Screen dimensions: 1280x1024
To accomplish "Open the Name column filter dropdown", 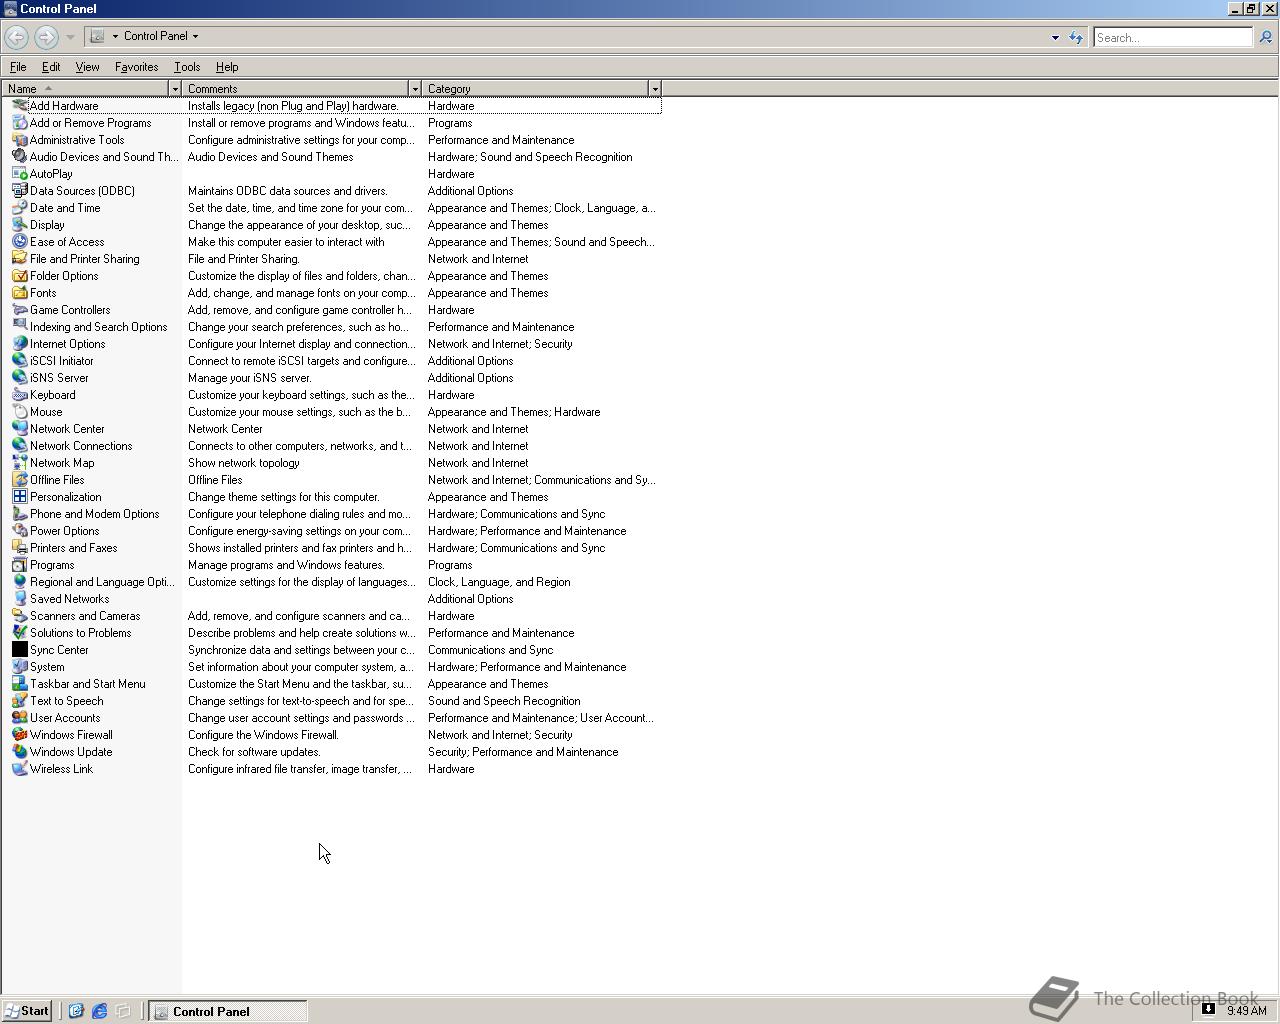I will 175,89.
